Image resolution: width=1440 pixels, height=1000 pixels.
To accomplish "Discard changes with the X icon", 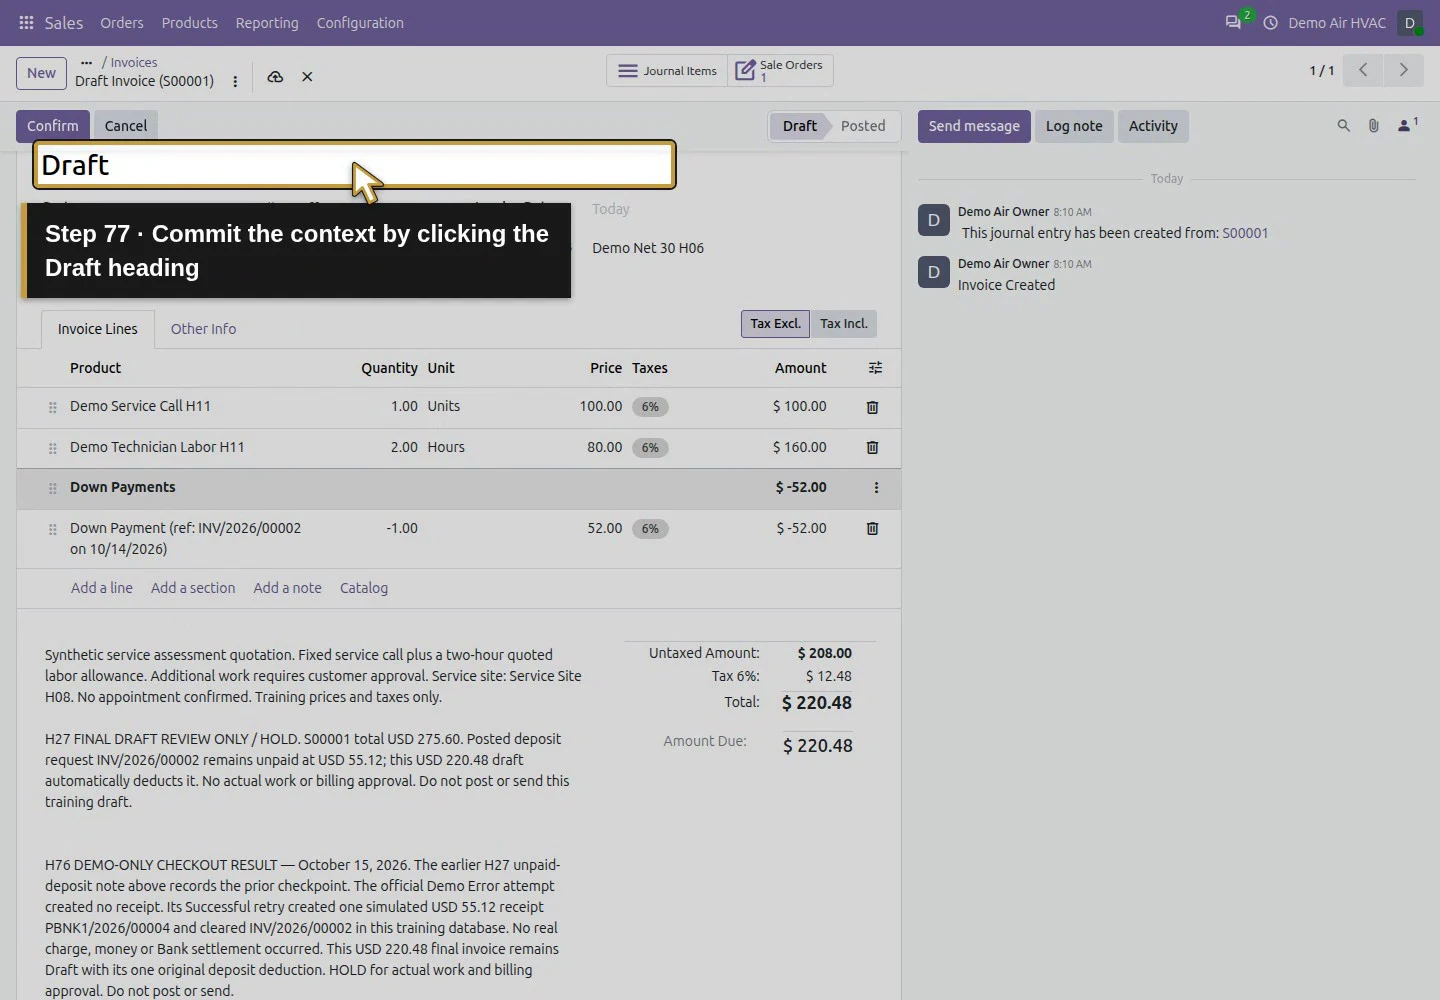I will tap(307, 77).
